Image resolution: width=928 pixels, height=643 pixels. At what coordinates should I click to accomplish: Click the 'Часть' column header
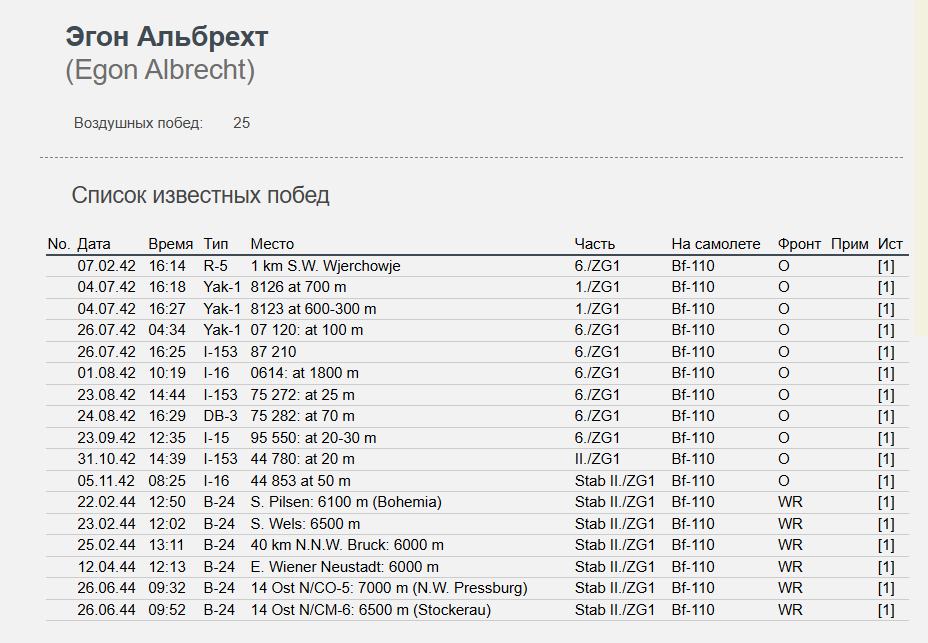coord(595,244)
